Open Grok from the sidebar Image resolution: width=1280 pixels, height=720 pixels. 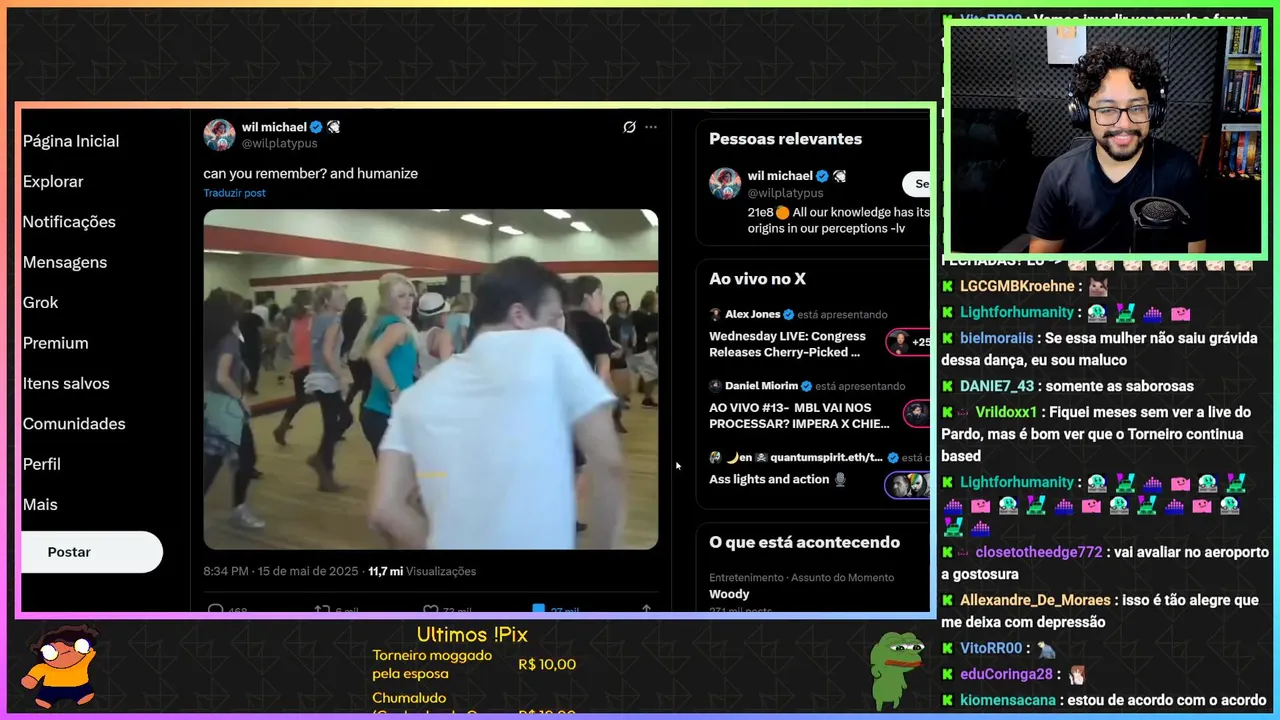(x=41, y=302)
